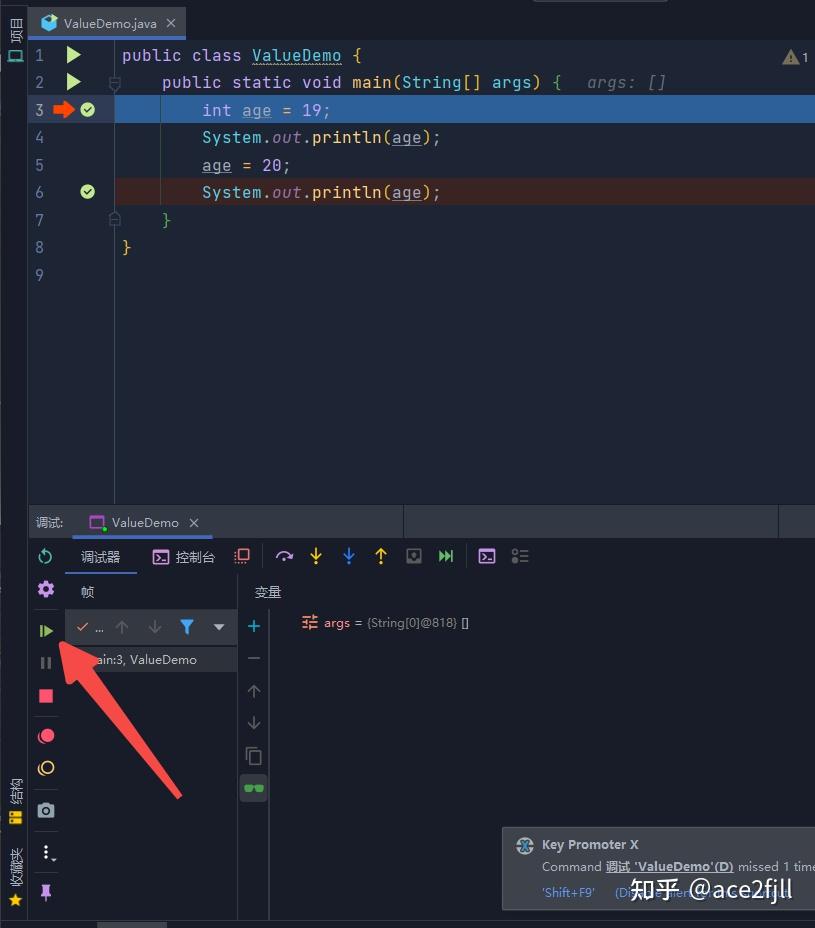The image size is (815, 928).
Task: Click trace current stream chain icon
Action: click(x=520, y=556)
